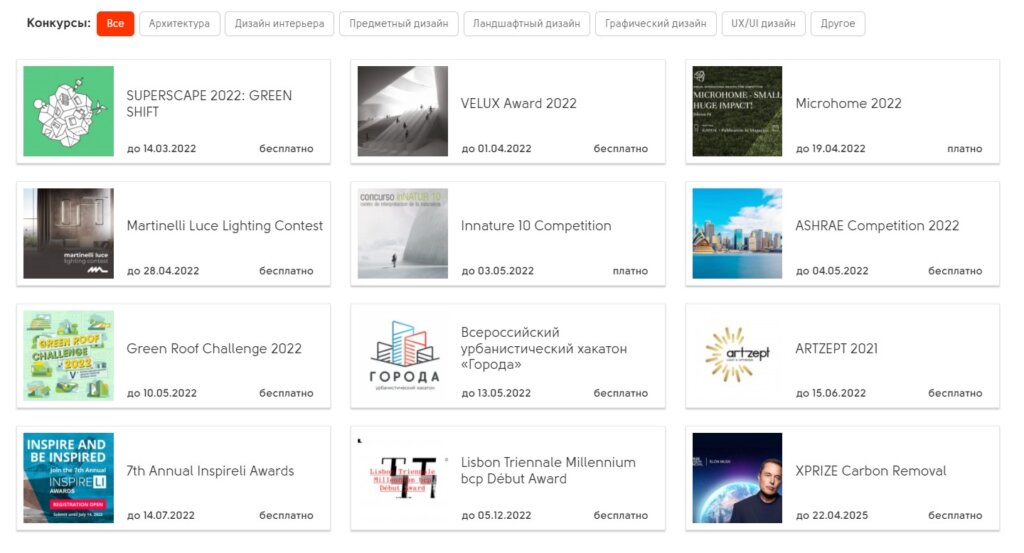Click Martinelli Luce contest thumbnail
This screenshot has width=1024, height=553.
69,233
